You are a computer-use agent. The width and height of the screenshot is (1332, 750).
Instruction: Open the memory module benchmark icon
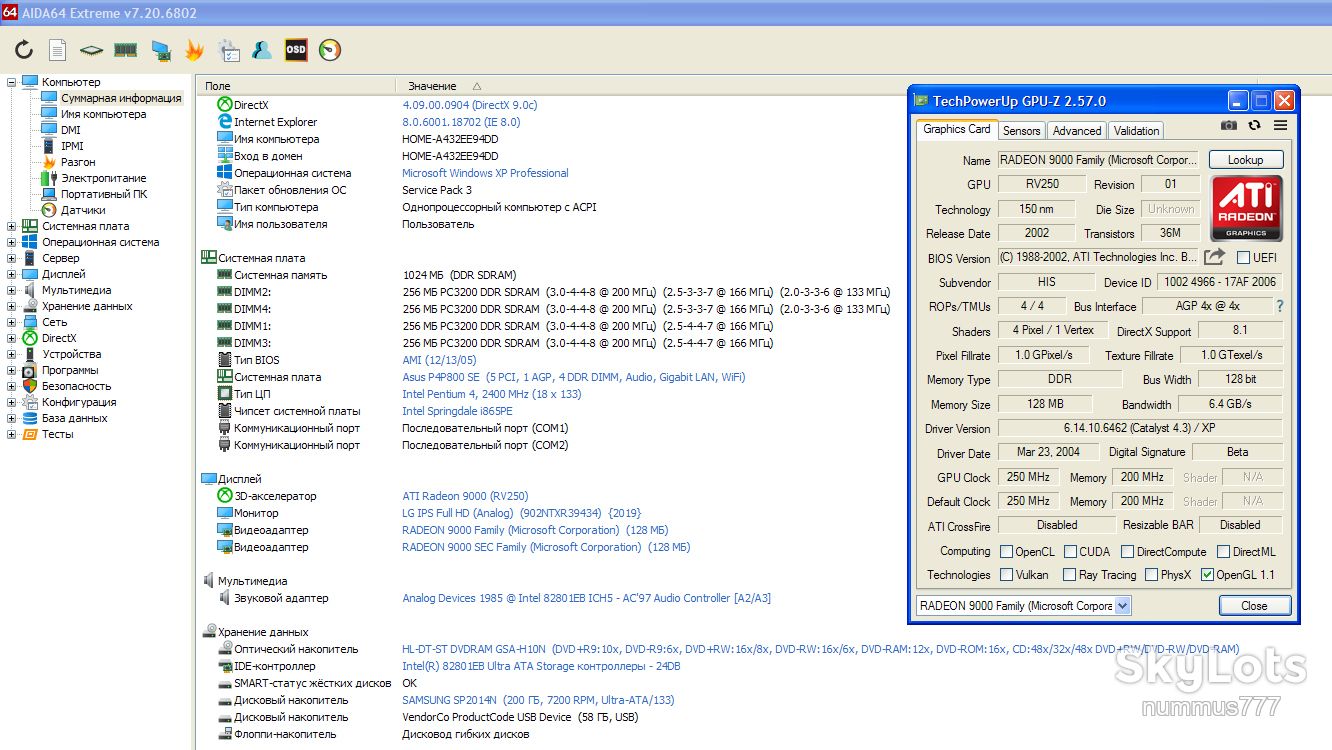(125, 50)
